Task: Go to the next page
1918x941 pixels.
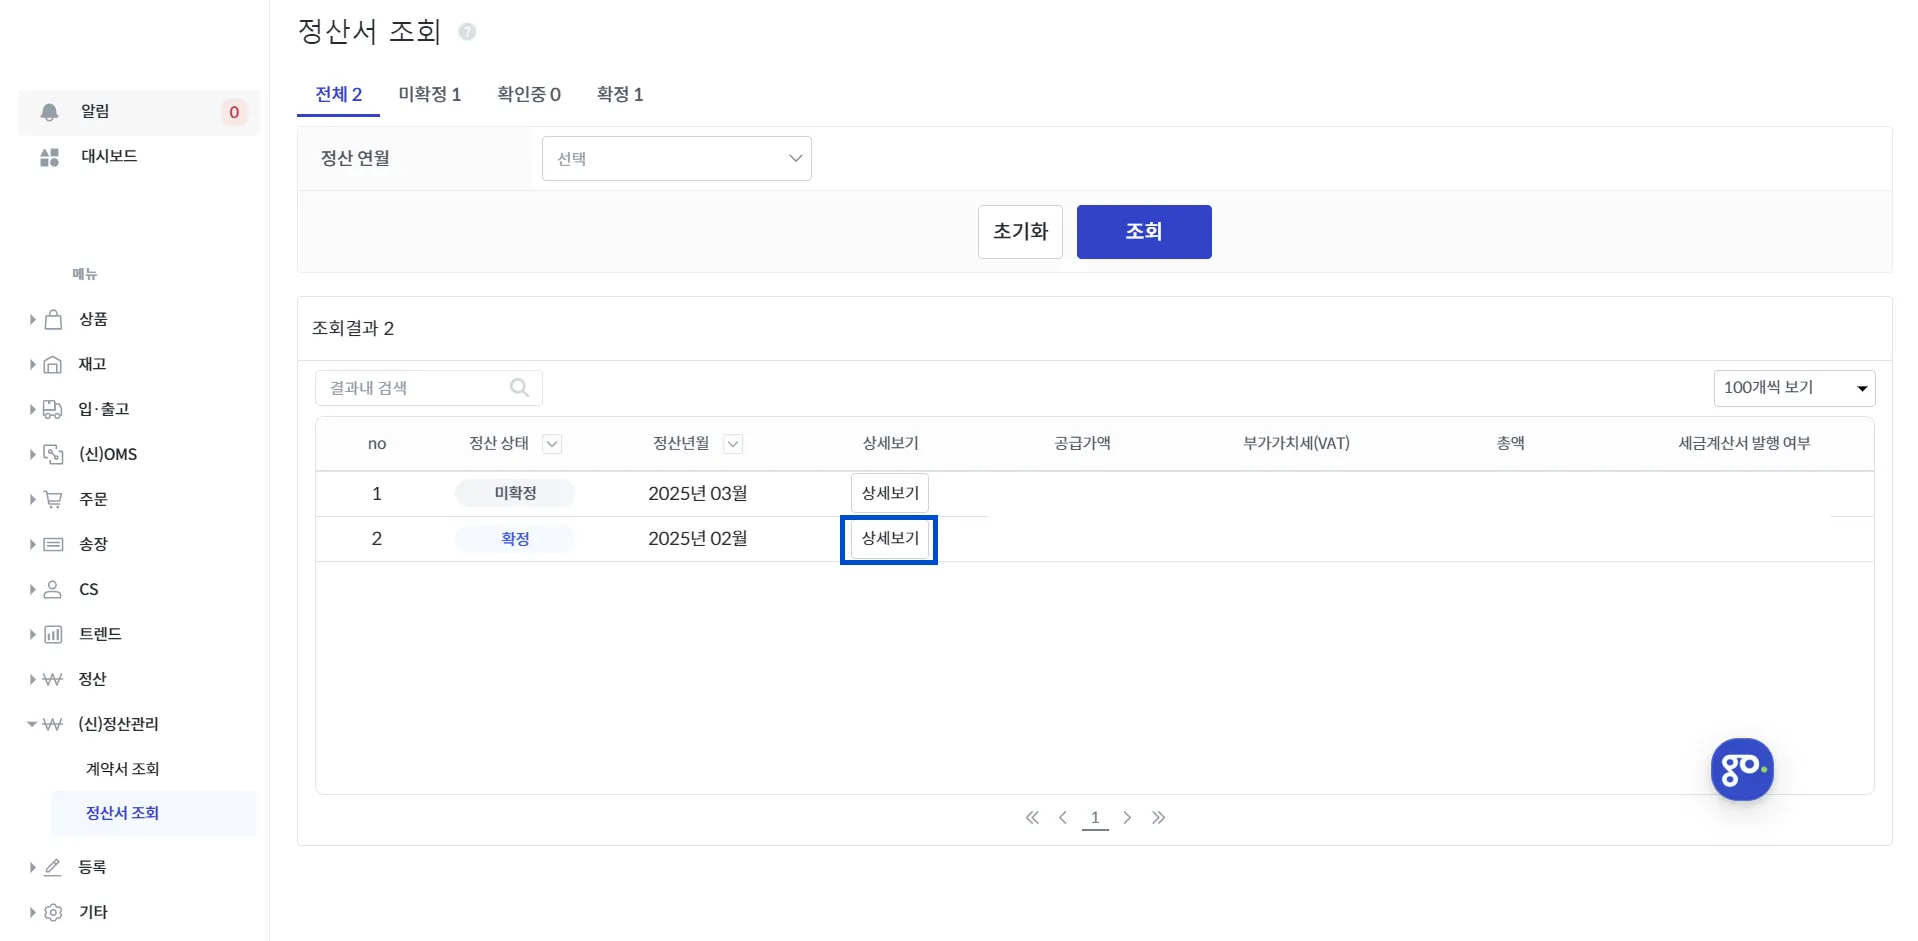Action: coord(1127,818)
